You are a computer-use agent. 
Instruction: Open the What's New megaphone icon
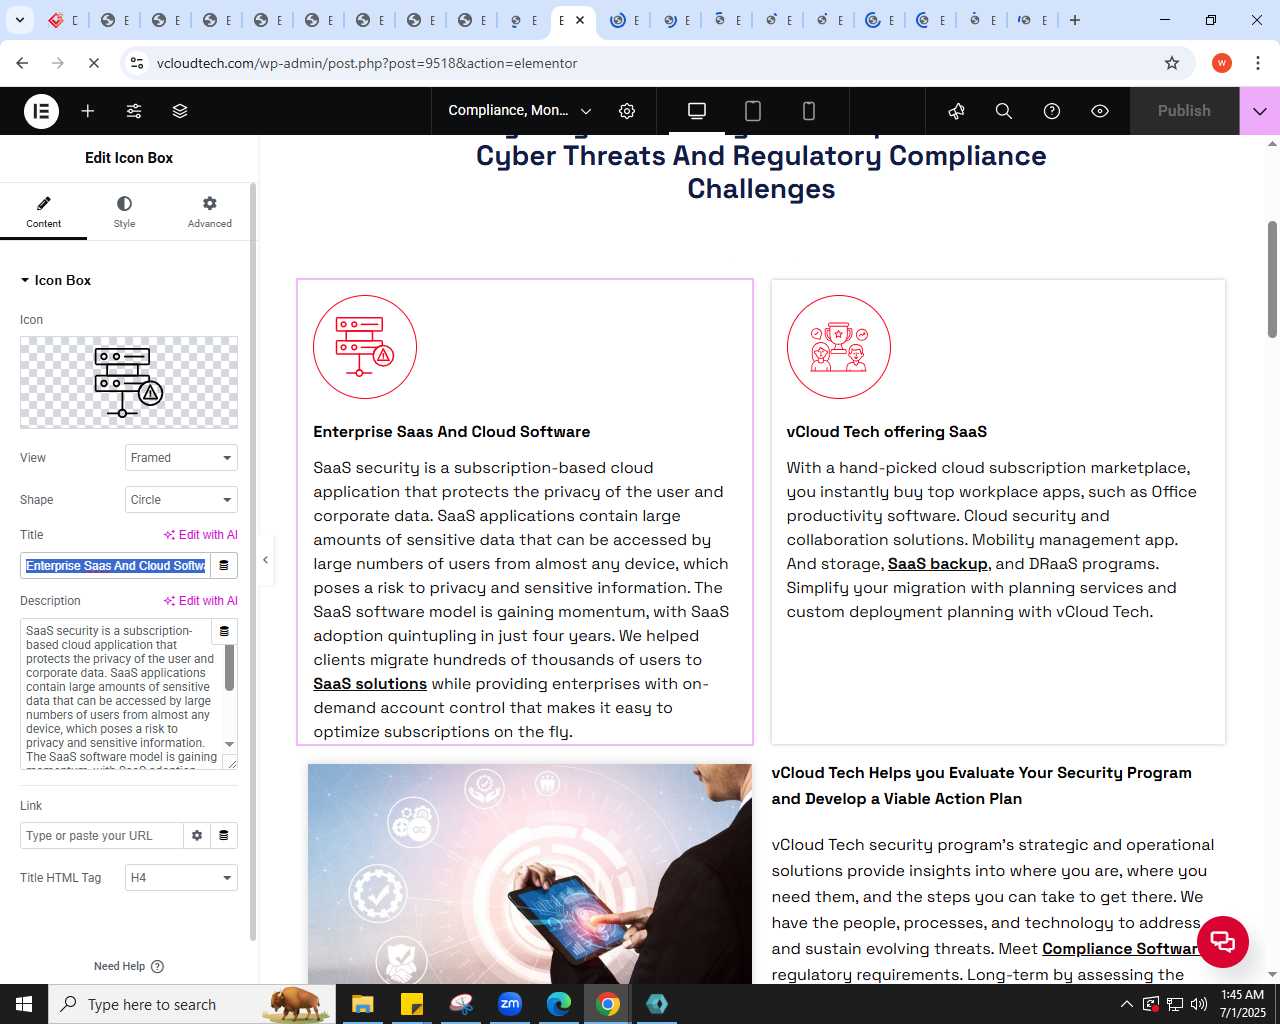pos(956,111)
